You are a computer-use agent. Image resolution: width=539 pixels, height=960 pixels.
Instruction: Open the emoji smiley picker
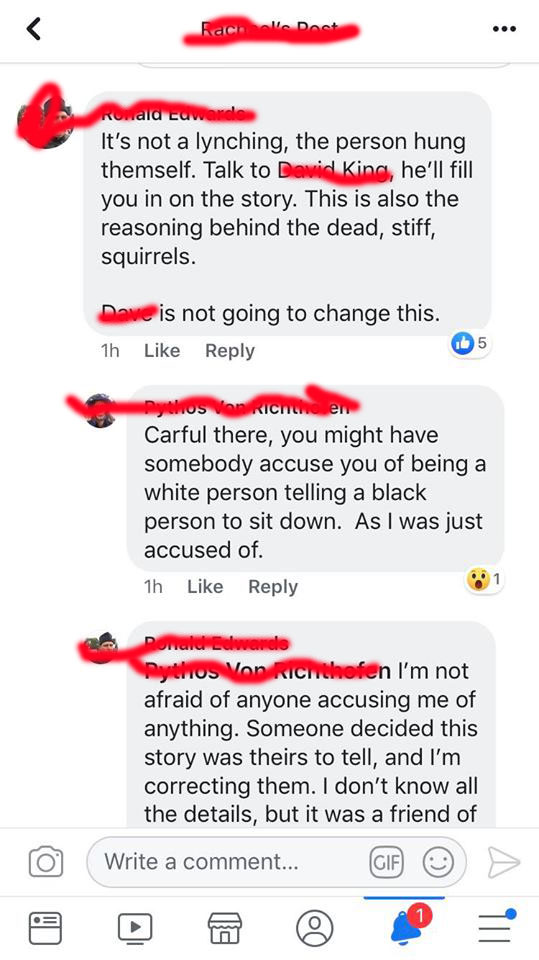pos(439,862)
